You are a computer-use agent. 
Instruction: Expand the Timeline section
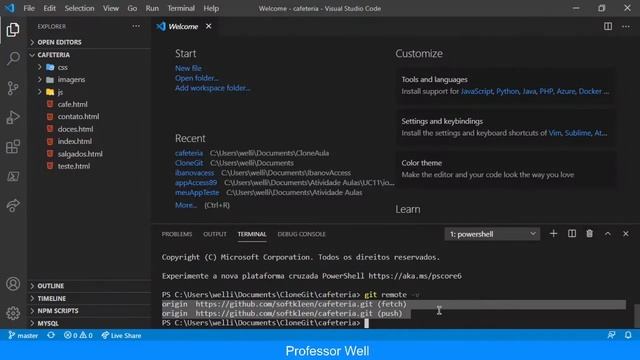point(51,298)
